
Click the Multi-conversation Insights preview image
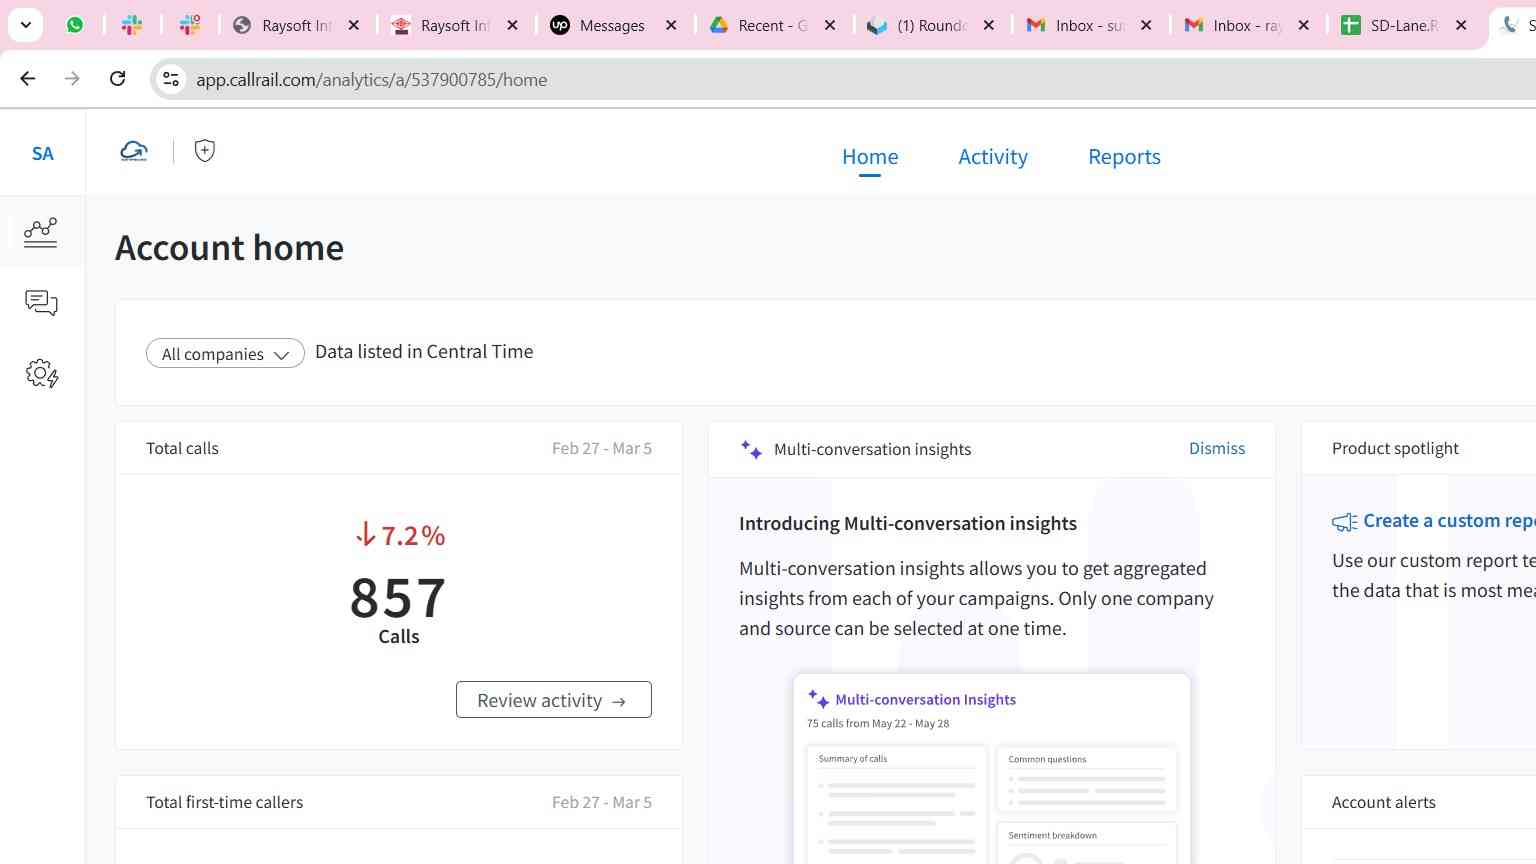pos(991,768)
